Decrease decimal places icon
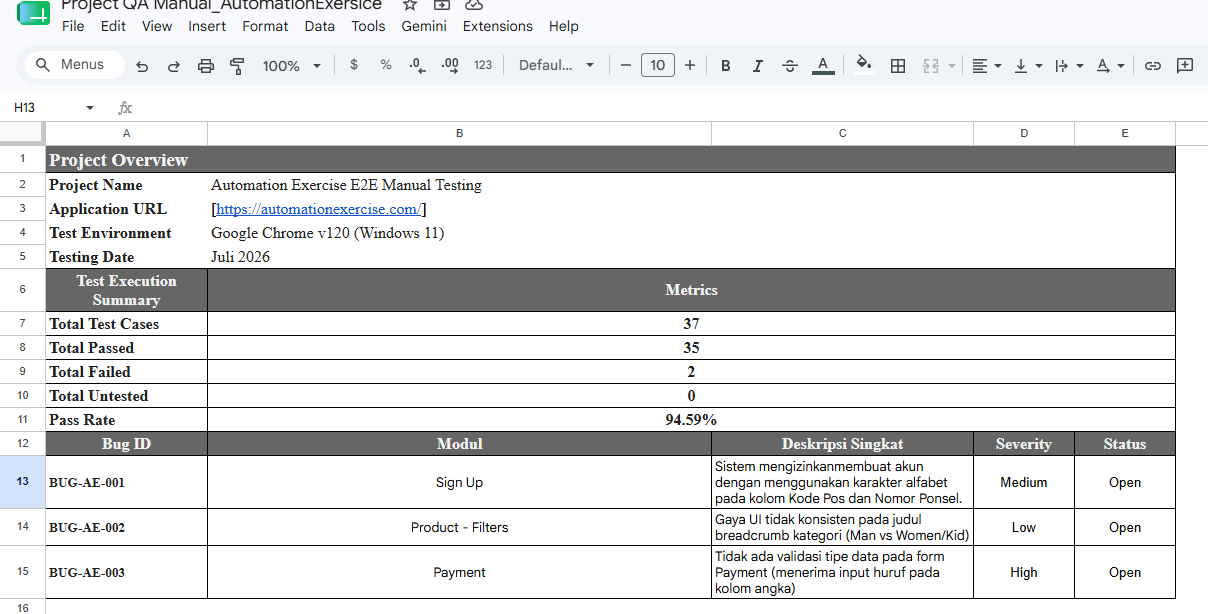1208x614 pixels. tap(418, 65)
